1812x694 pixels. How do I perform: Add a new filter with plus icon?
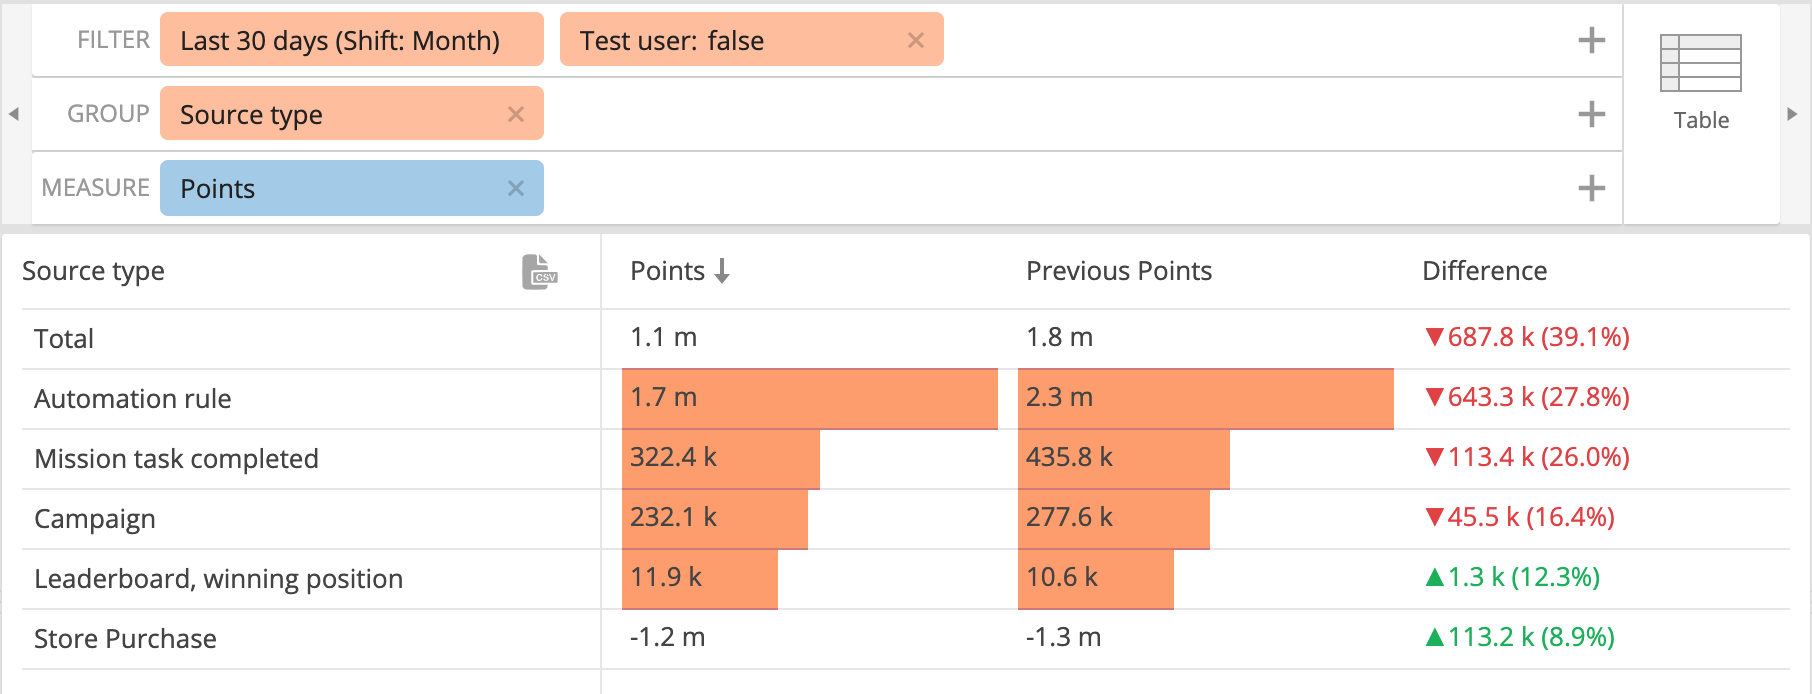(1591, 40)
